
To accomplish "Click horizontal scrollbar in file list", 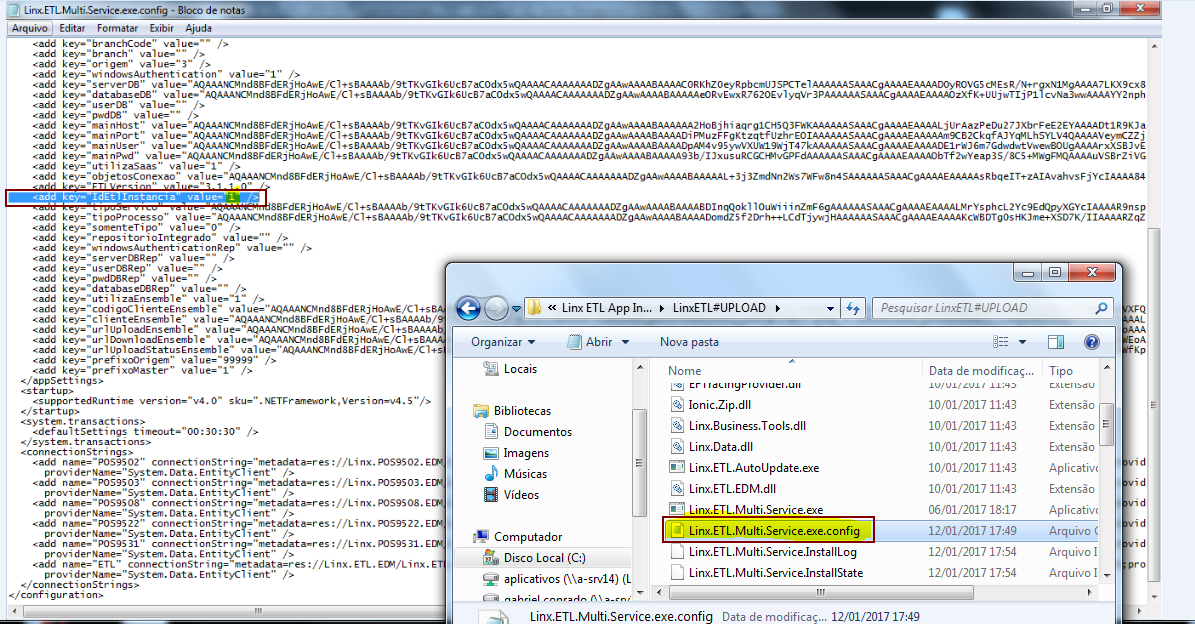I will 820,592.
